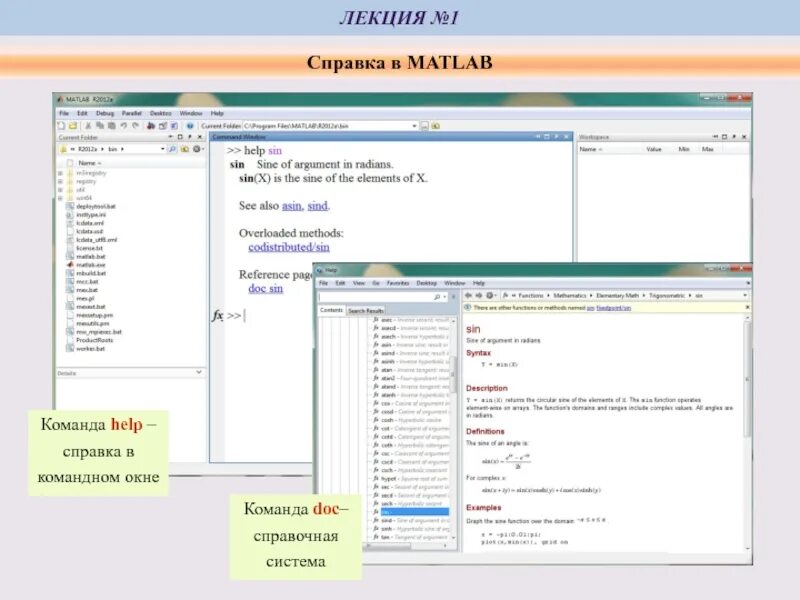Open Help breadcrumb dropdown arrow at right
The image size is (800, 600).
click(745, 295)
